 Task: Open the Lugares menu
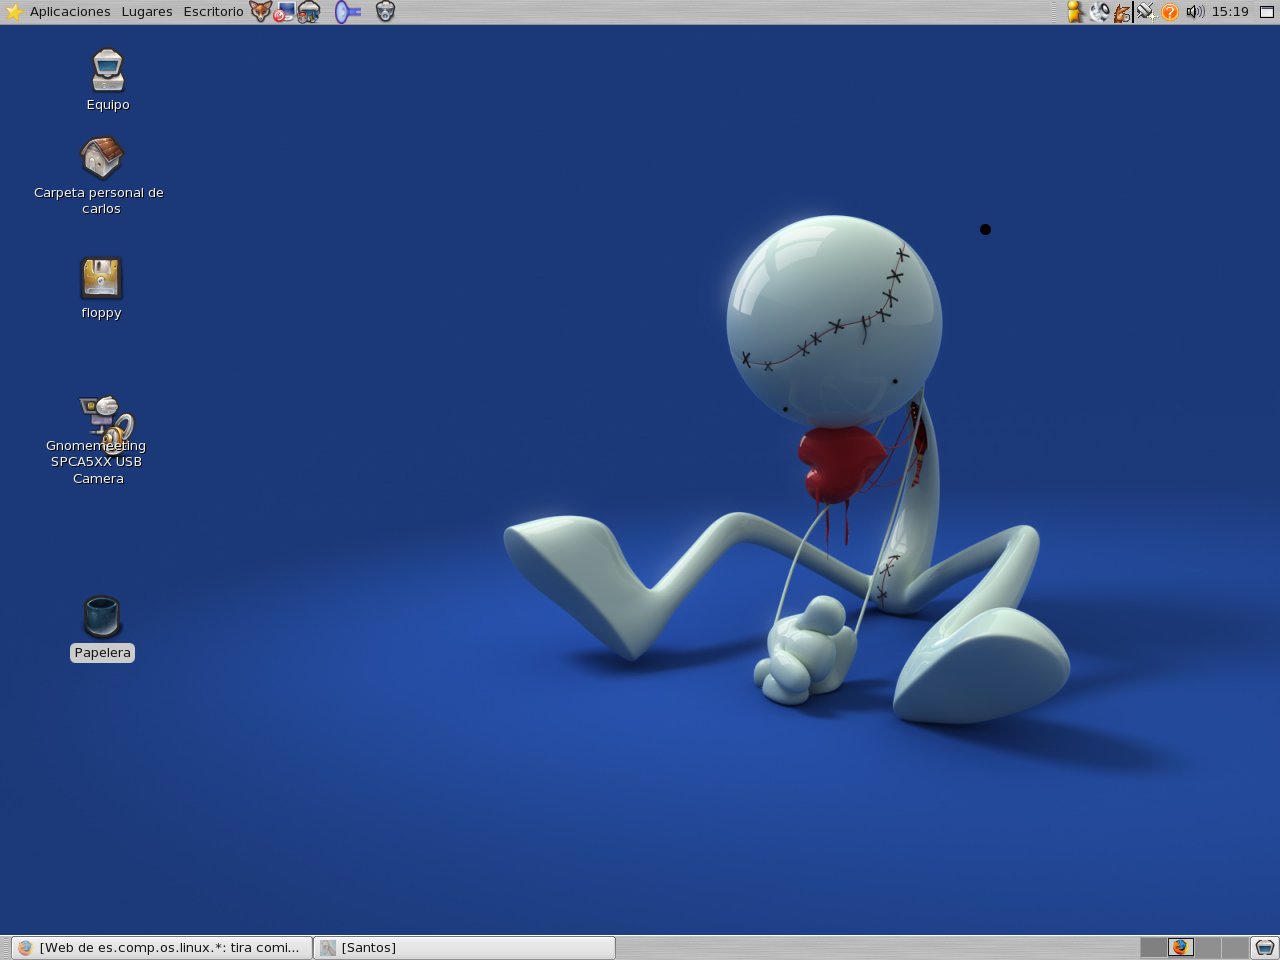tap(147, 12)
